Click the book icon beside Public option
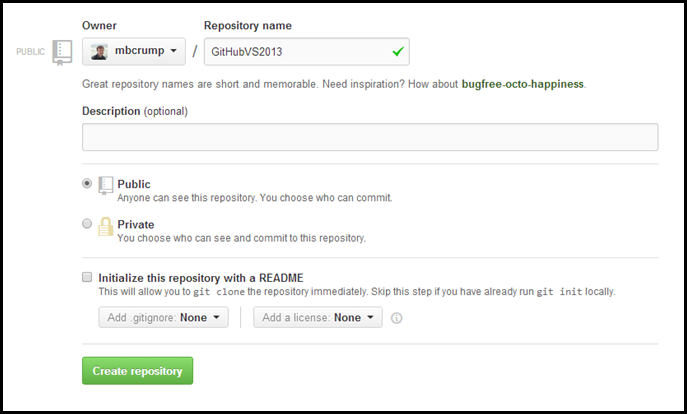Viewport: 687px width, 414px height. tap(106, 186)
